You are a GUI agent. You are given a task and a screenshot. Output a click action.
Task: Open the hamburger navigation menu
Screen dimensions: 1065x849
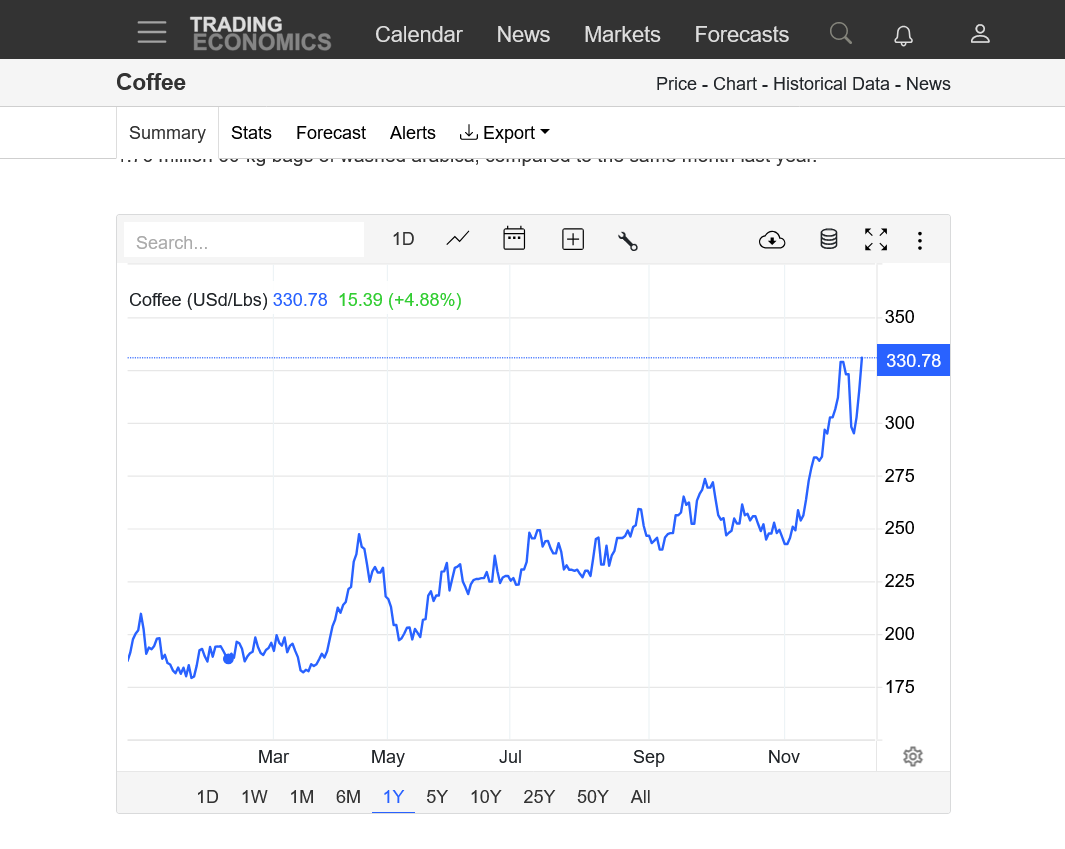(x=152, y=33)
